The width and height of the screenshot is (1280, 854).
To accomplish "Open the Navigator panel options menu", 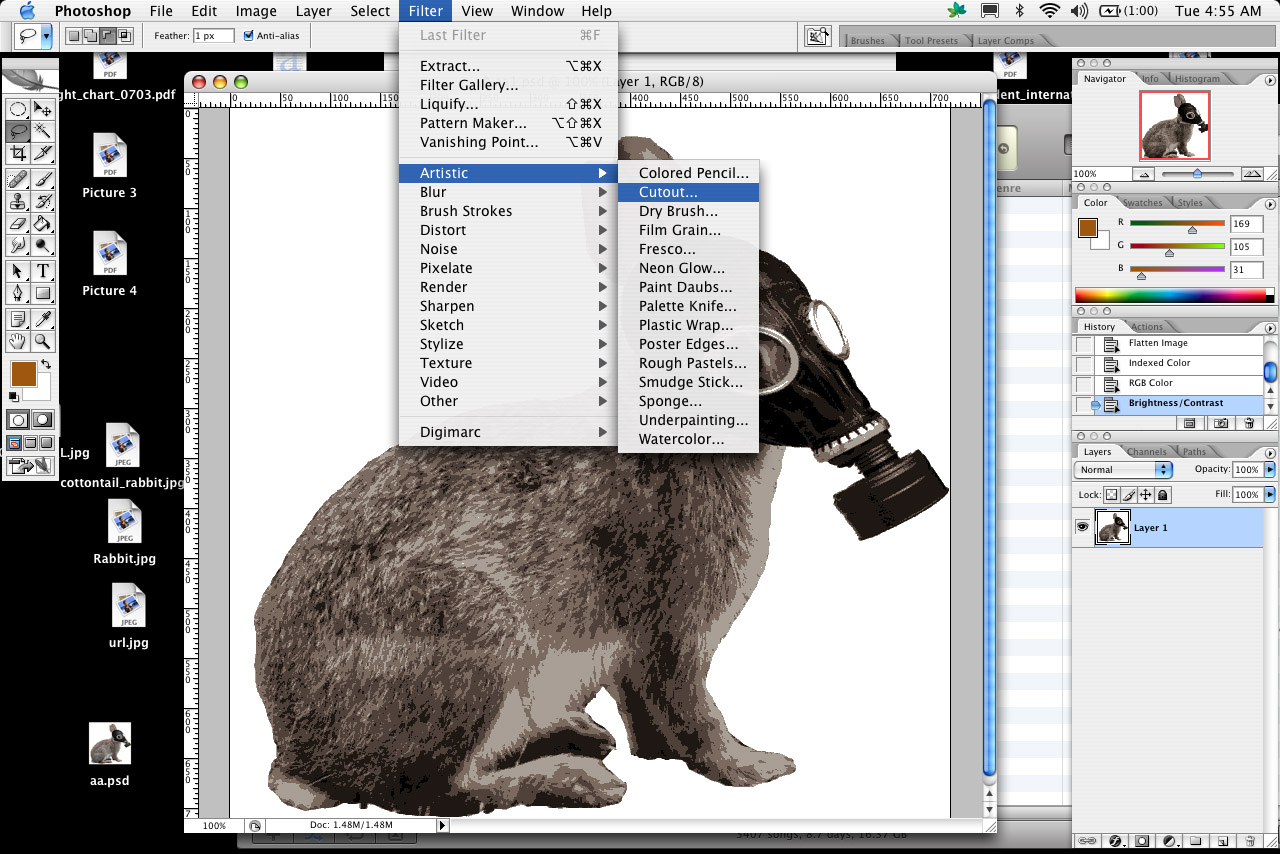I will point(1270,79).
